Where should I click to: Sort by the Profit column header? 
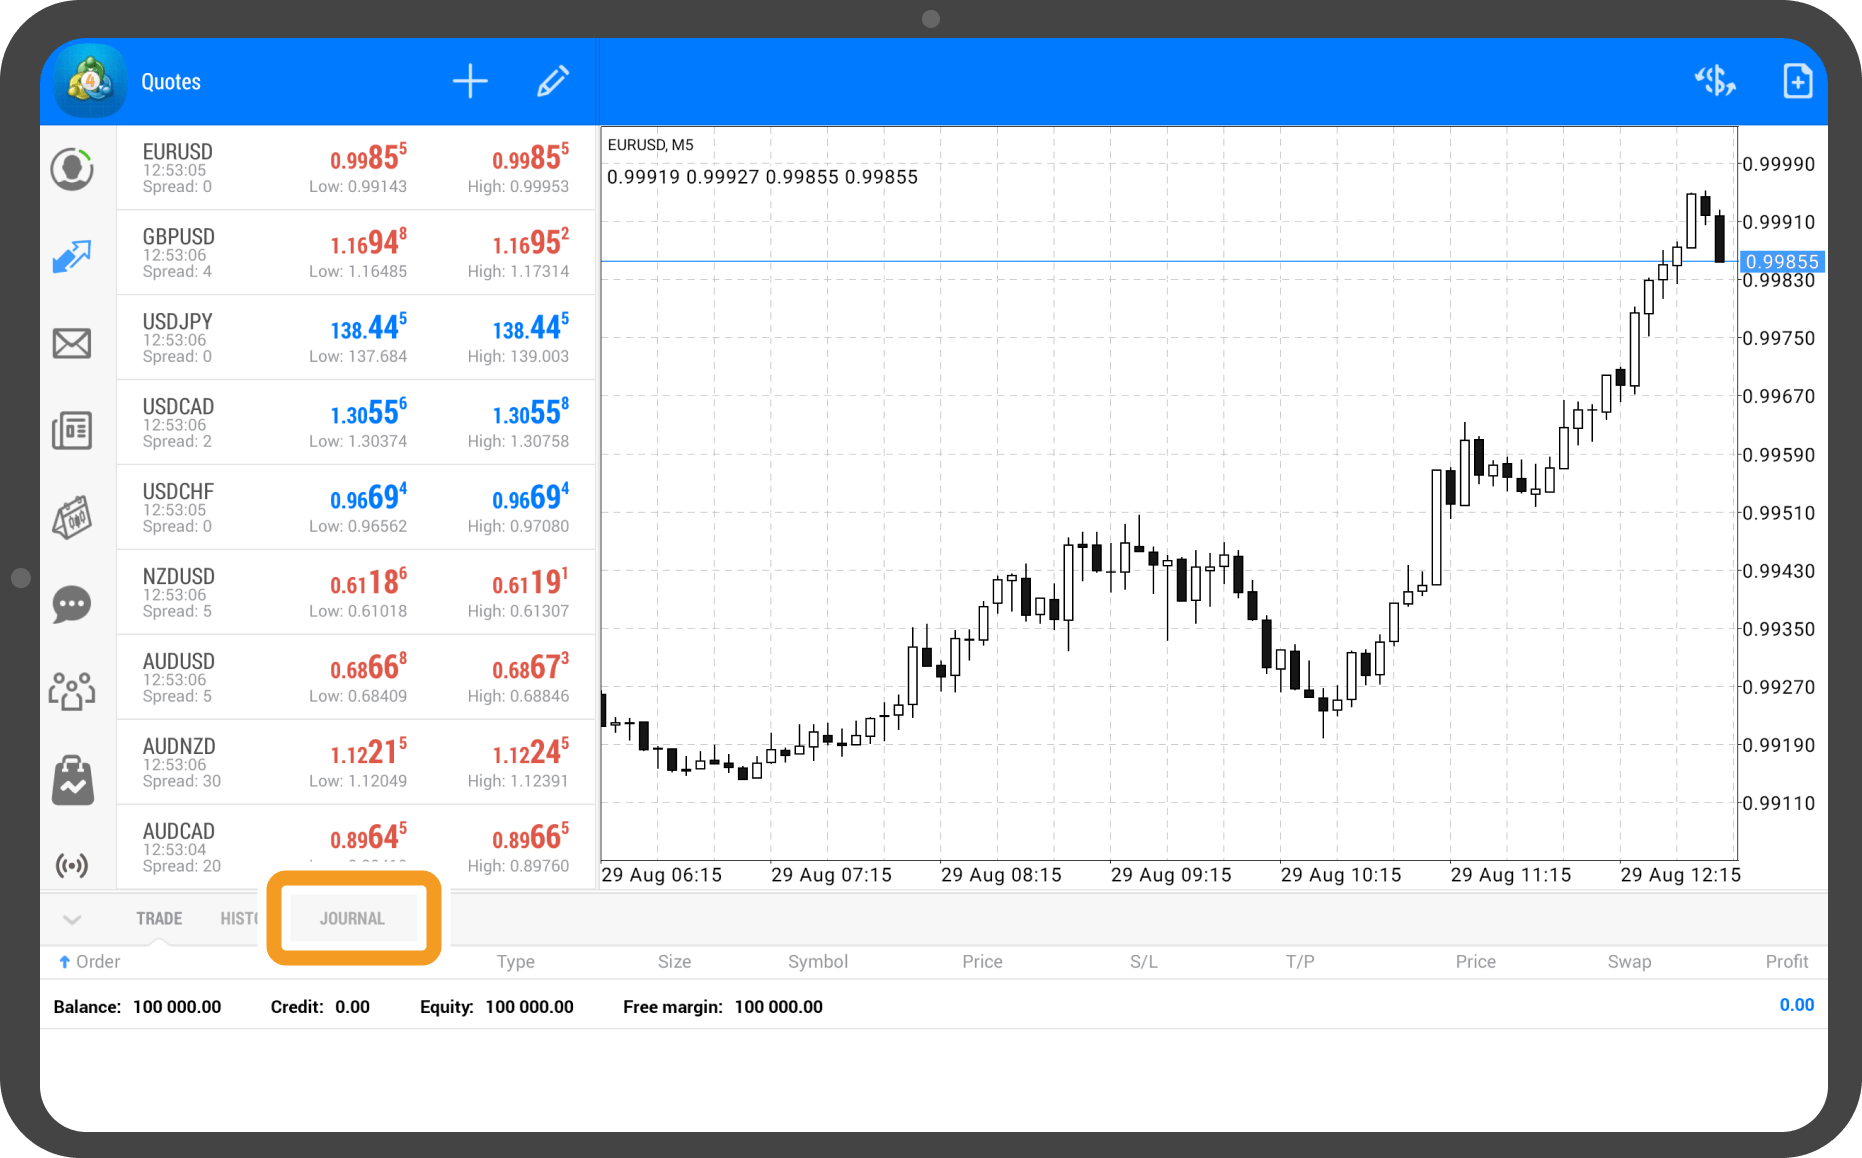(1786, 962)
